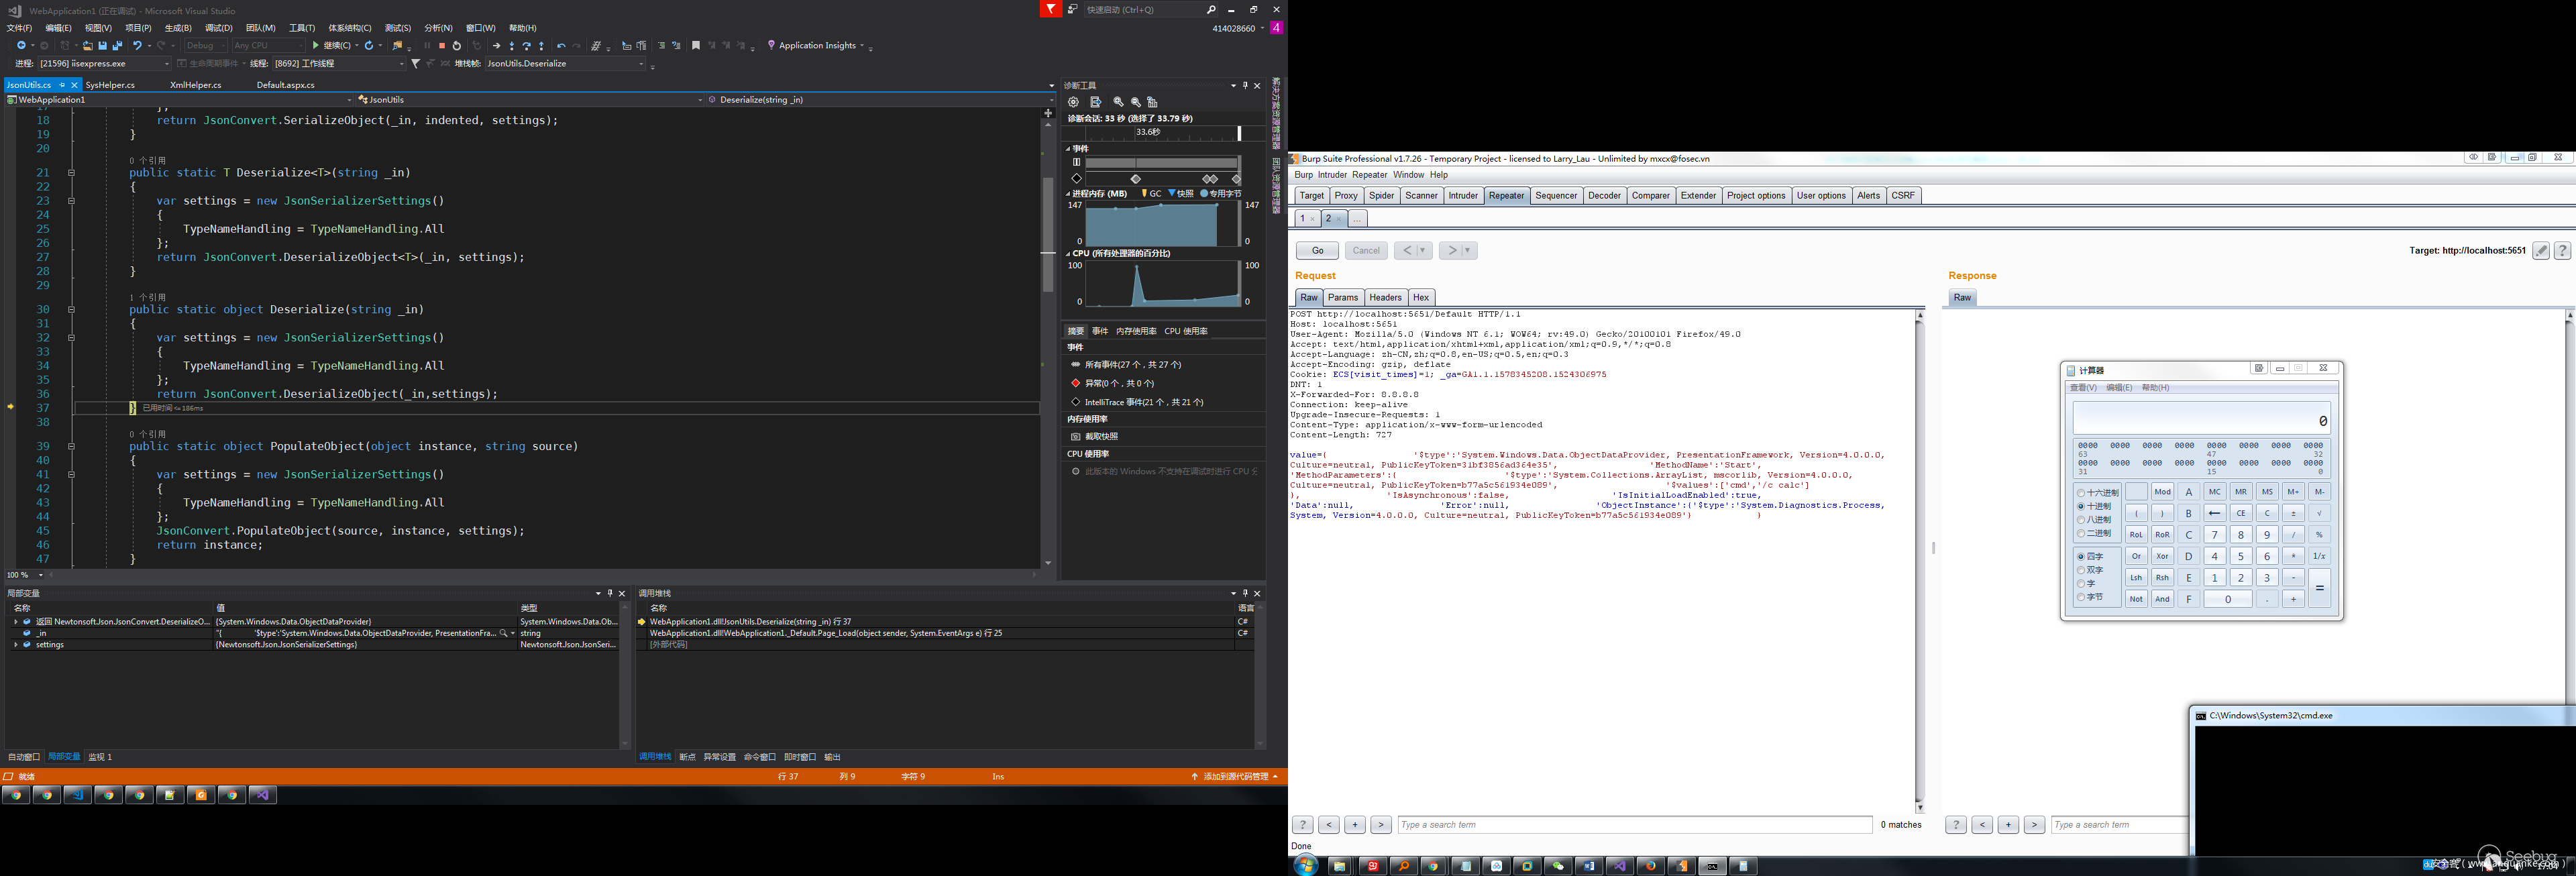Click zoom in icon in diagnostic tools

click(x=1118, y=102)
